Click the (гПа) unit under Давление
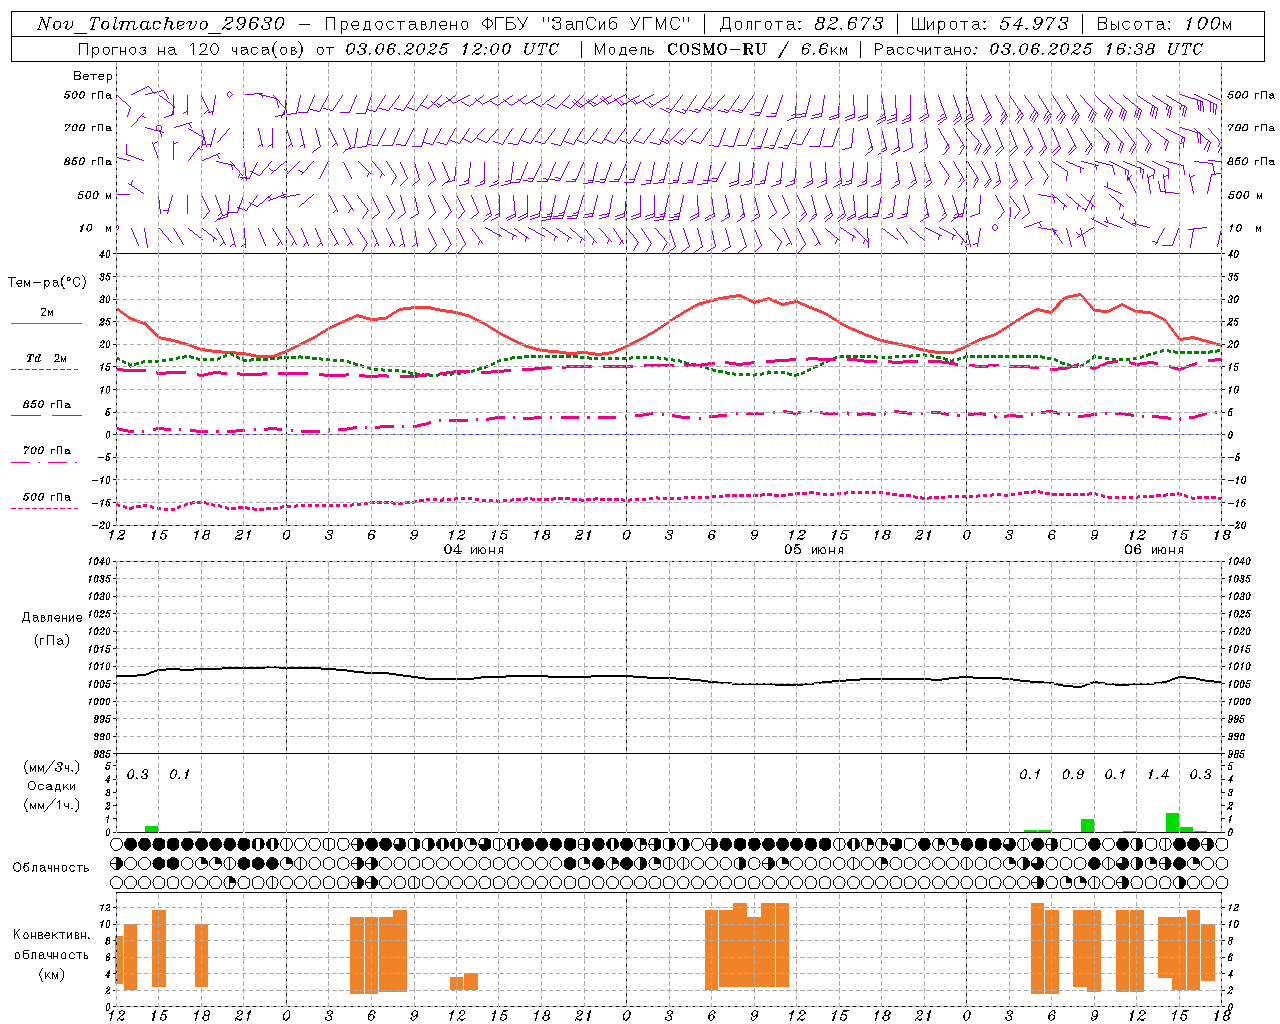The width and height of the screenshot is (1280, 1024). tap(50, 640)
